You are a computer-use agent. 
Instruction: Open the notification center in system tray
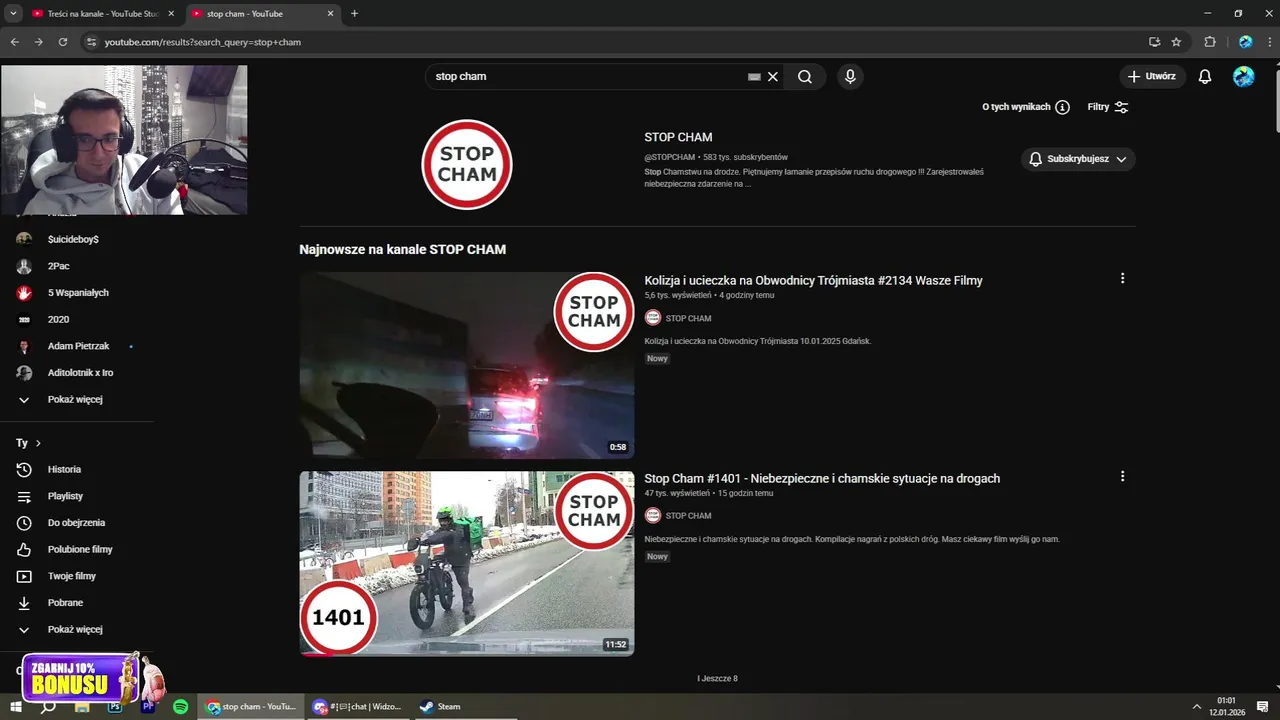click(x=1263, y=706)
